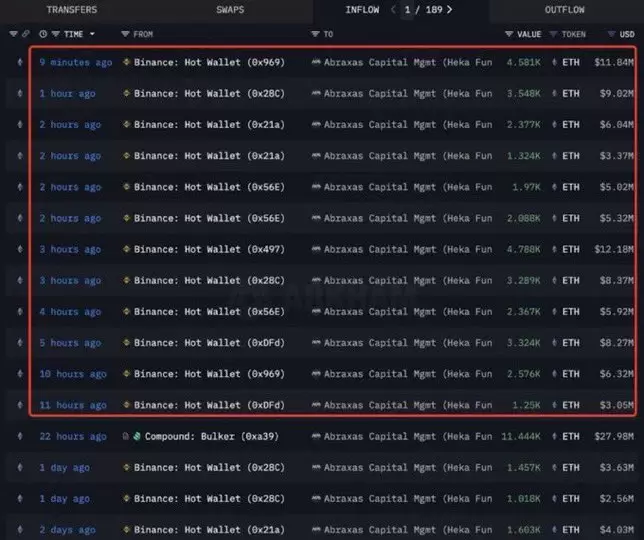Image resolution: width=644 pixels, height=540 pixels.
Task: Click ETH token icon on the 4.581K row
Action: click(554, 62)
